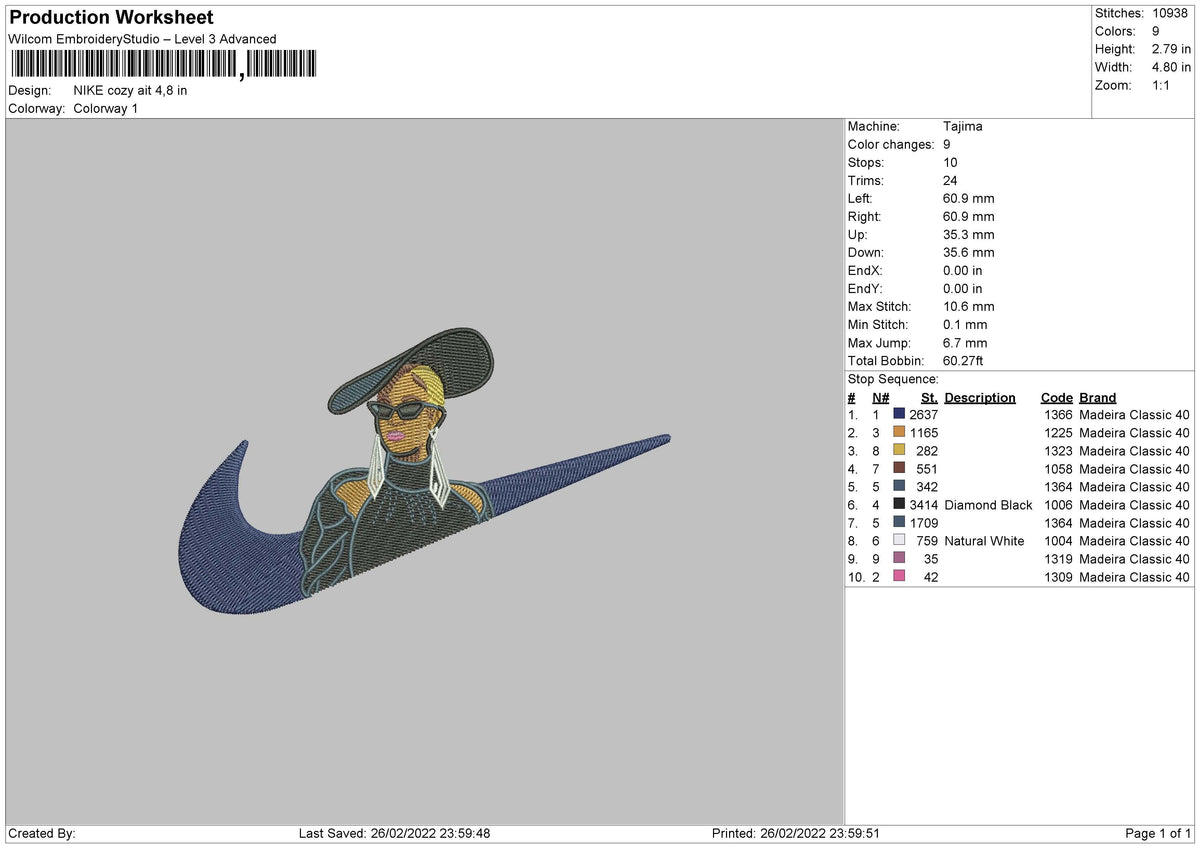Click the pink 42 stitch swatch
Viewport: 1200px width, 848px height.
(899, 577)
